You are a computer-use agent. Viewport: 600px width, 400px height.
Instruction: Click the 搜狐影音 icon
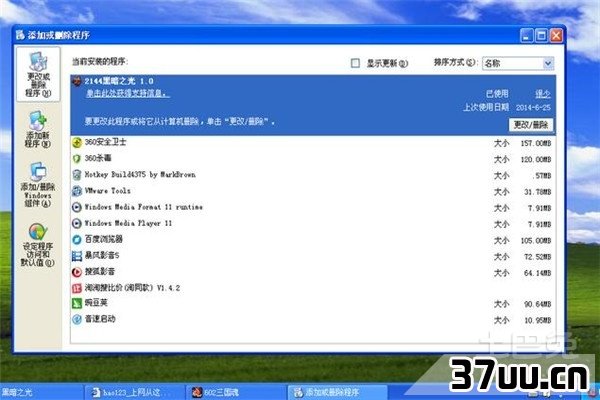point(77,272)
